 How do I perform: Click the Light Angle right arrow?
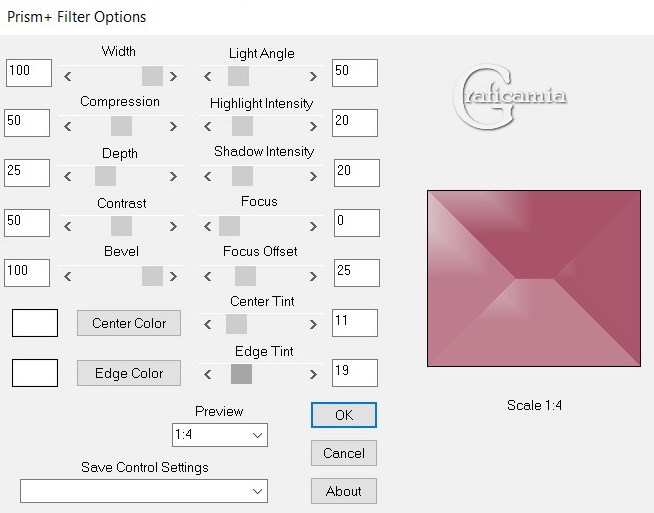313,76
